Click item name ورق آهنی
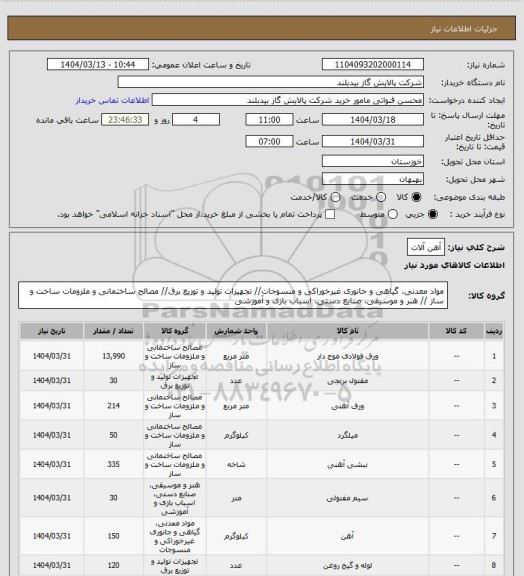Image resolution: width=524 pixels, height=576 pixels. click(x=347, y=406)
